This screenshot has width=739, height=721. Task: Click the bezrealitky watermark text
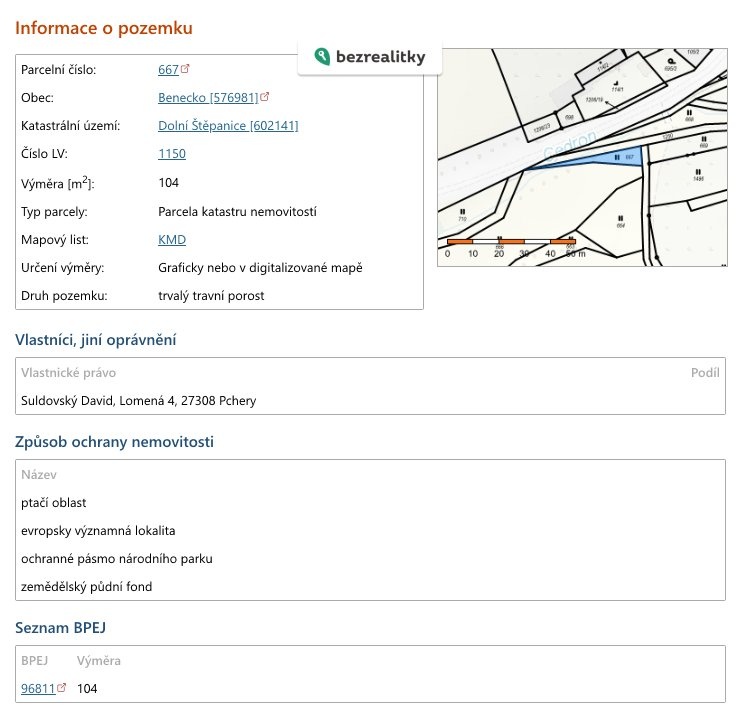tap(380, 57)
